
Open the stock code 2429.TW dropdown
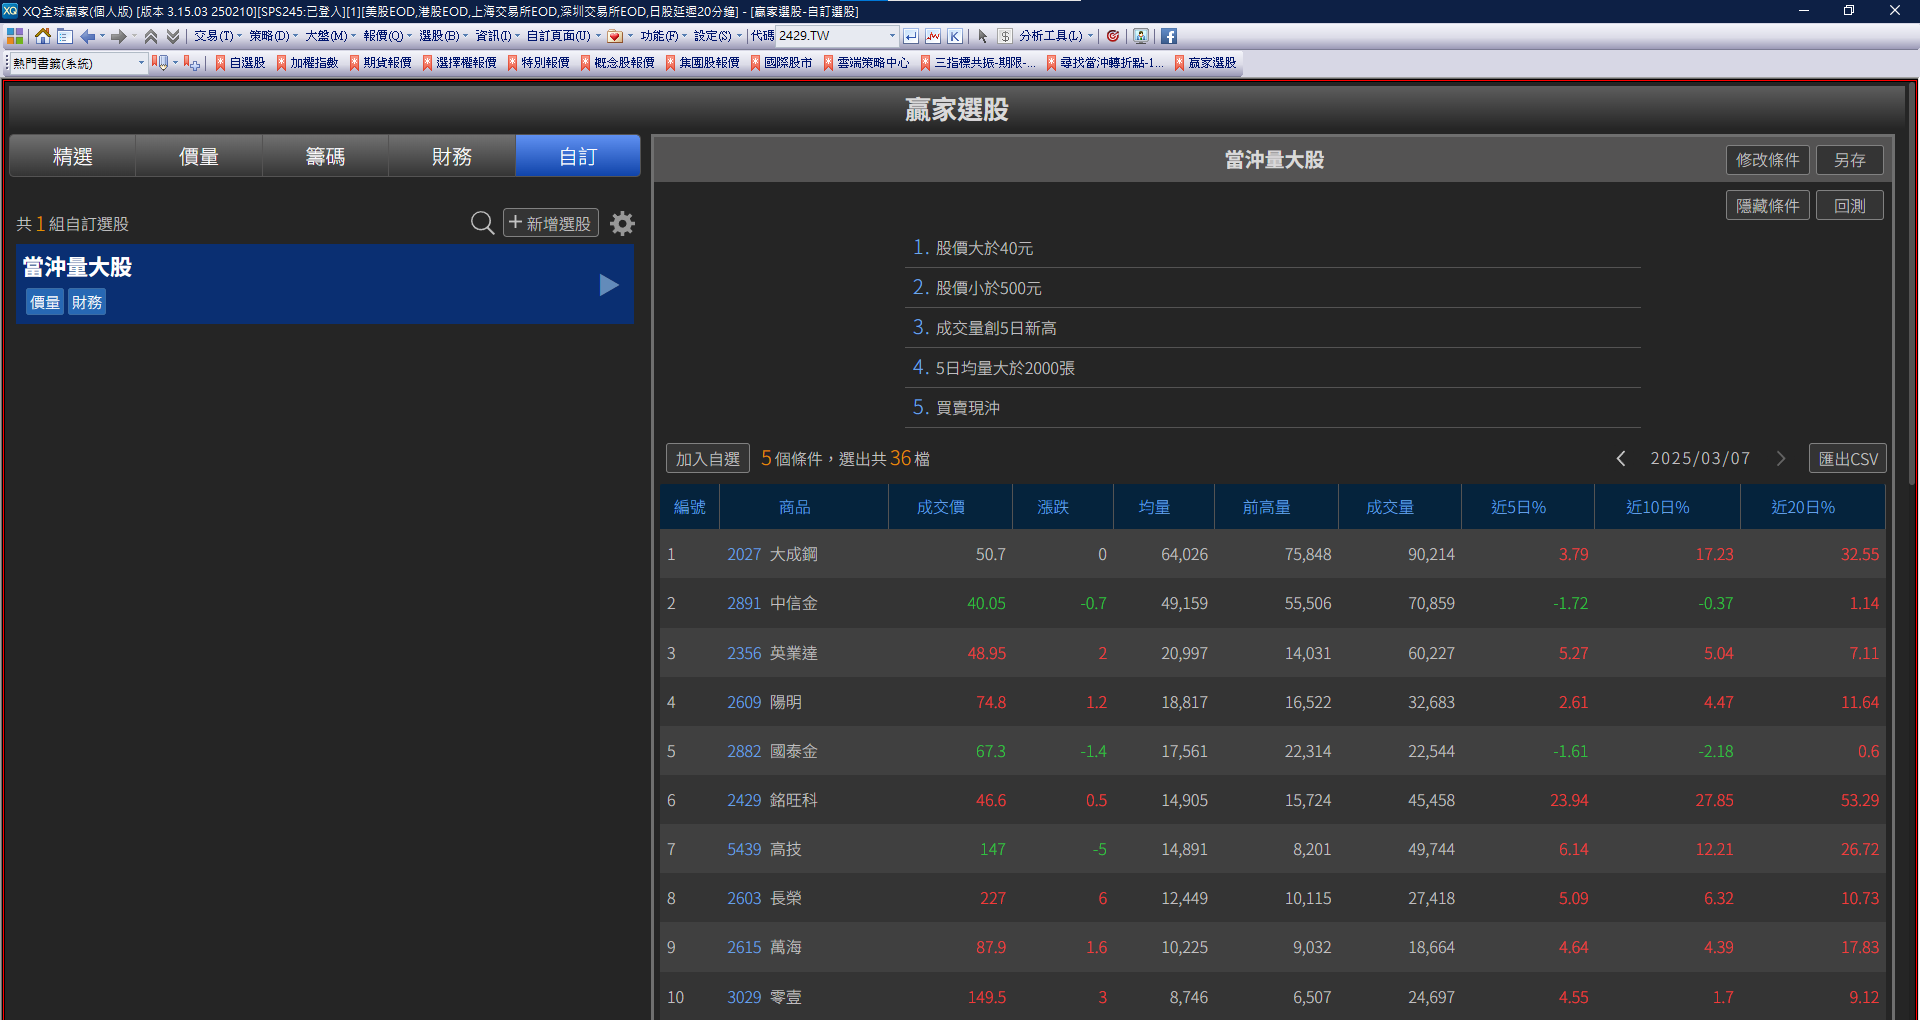892,36
